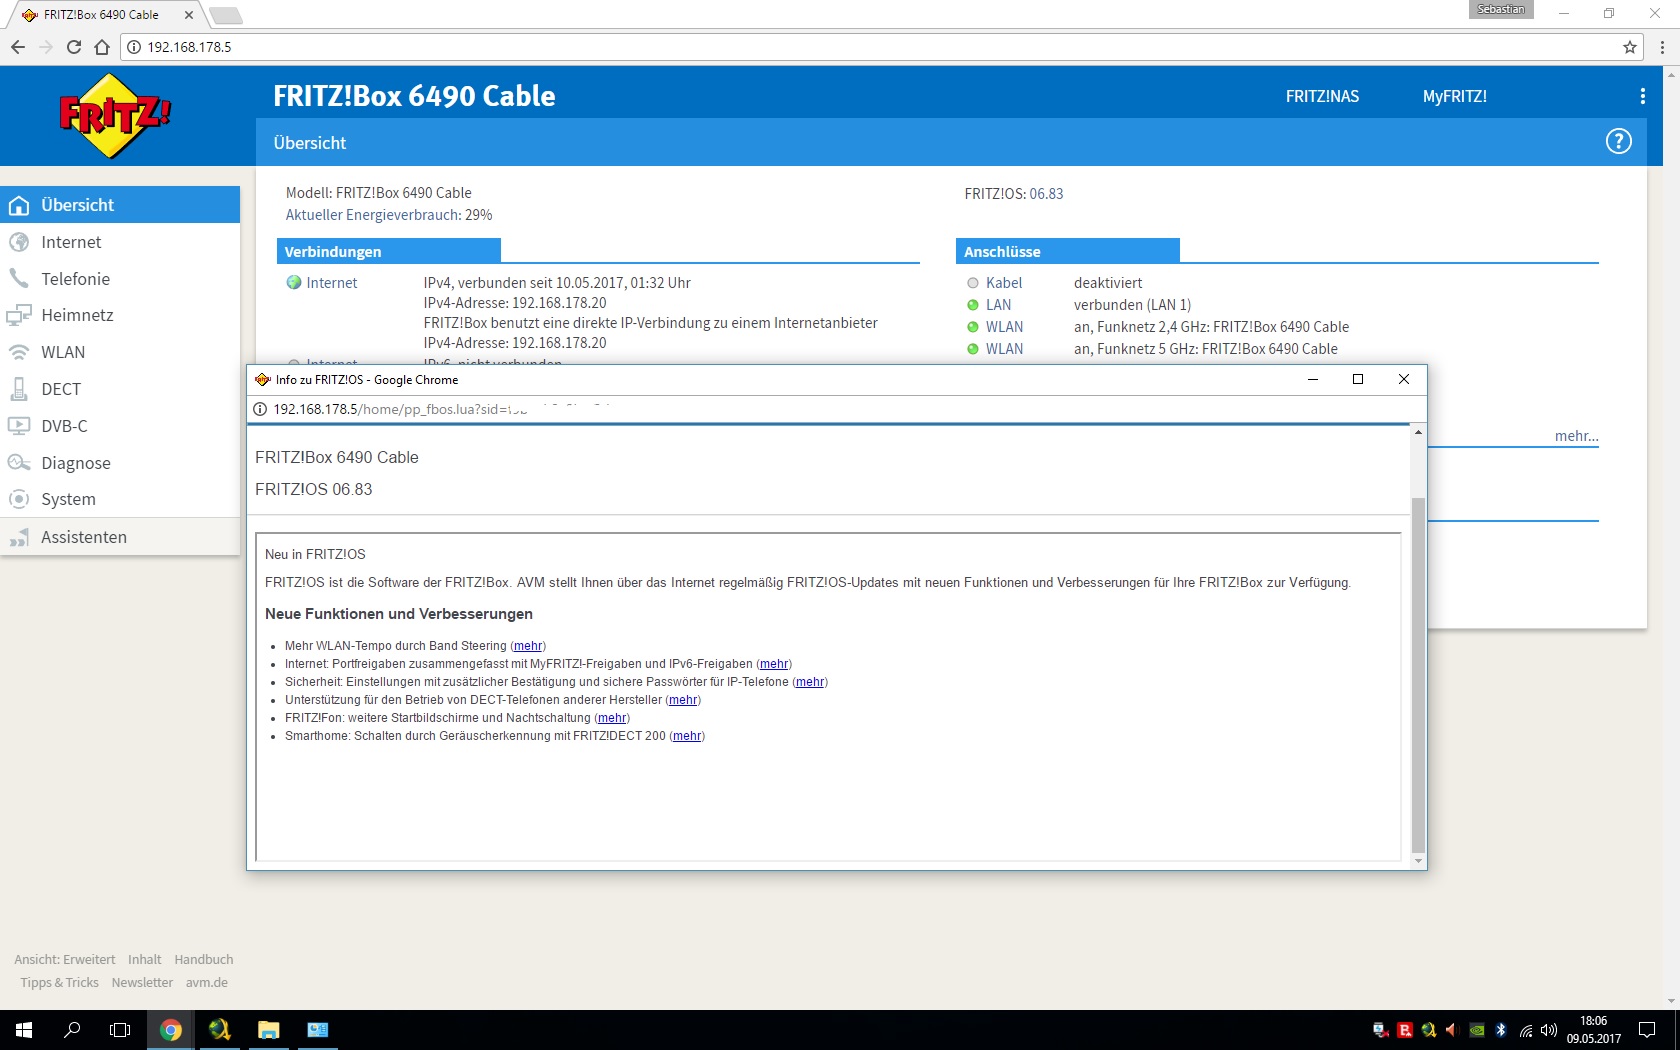Switch to Google Chrome on the taskbar

(171, 1030)
